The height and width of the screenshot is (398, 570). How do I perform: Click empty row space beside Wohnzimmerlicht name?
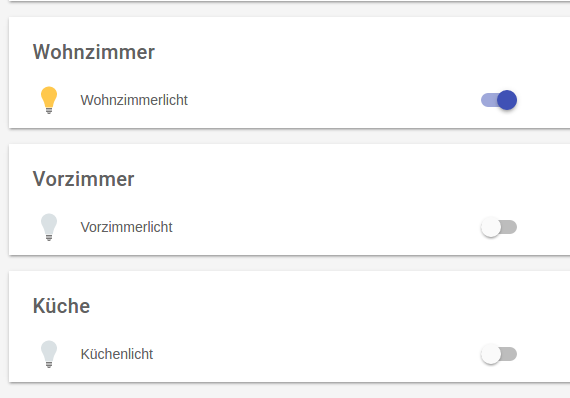point(327,100)
